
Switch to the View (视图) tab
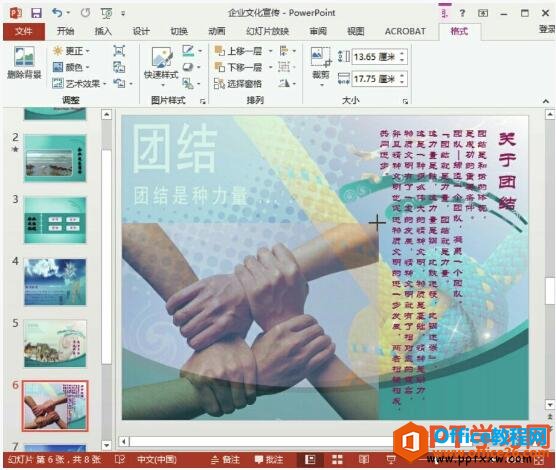click(356, 31)
